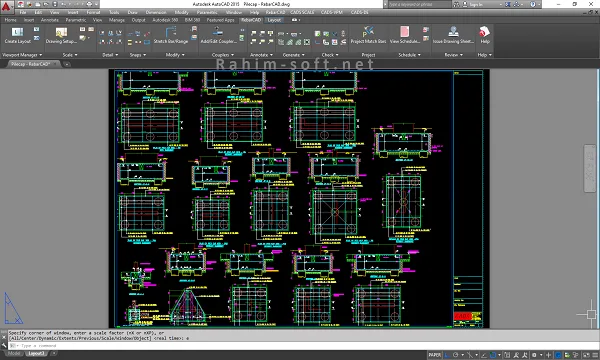Switch to the Model tab
This screenshot has height=360, width=600.
coord(14,353)
